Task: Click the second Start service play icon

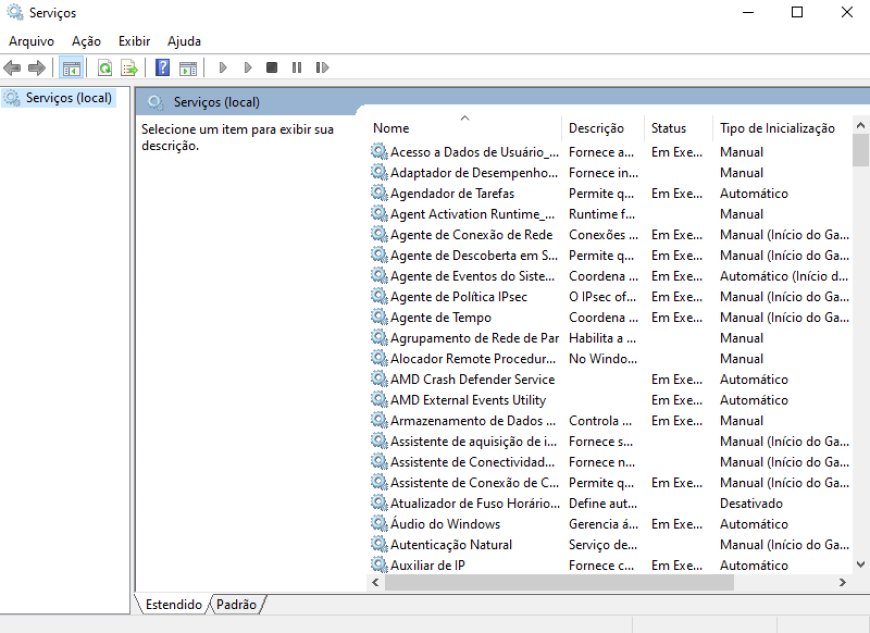Action: point(247,68)
